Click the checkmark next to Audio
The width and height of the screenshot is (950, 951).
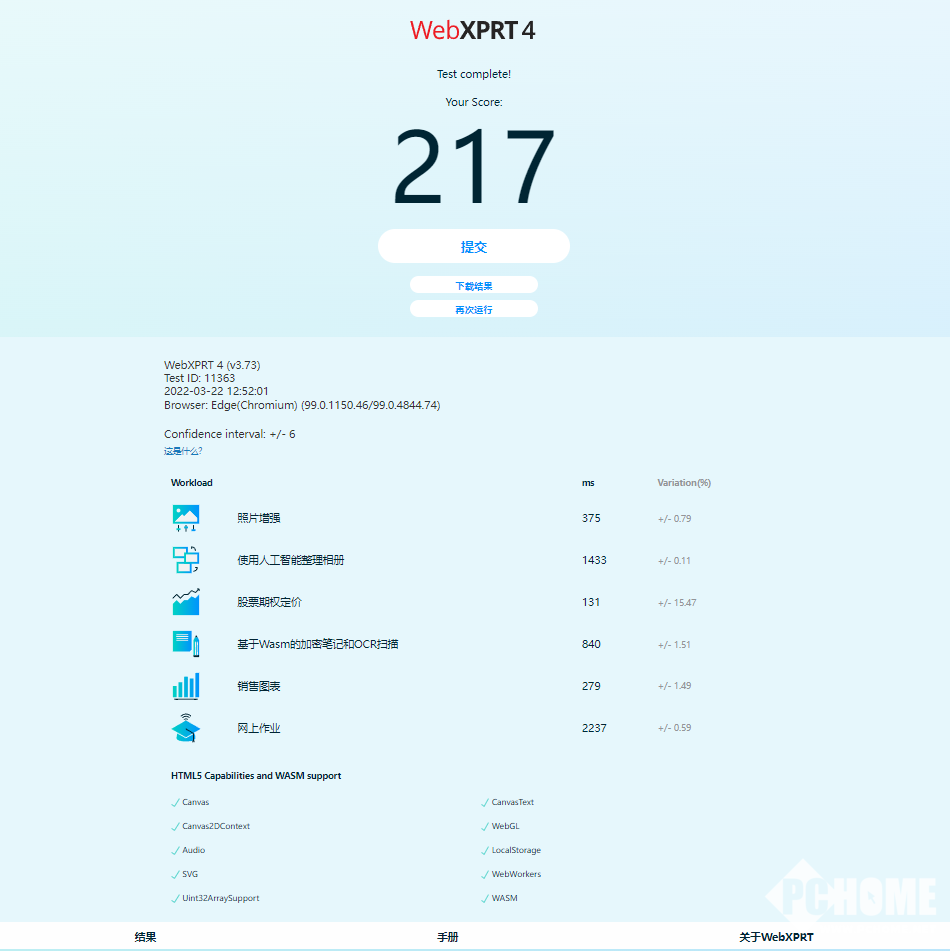click(x=175, y=851)
